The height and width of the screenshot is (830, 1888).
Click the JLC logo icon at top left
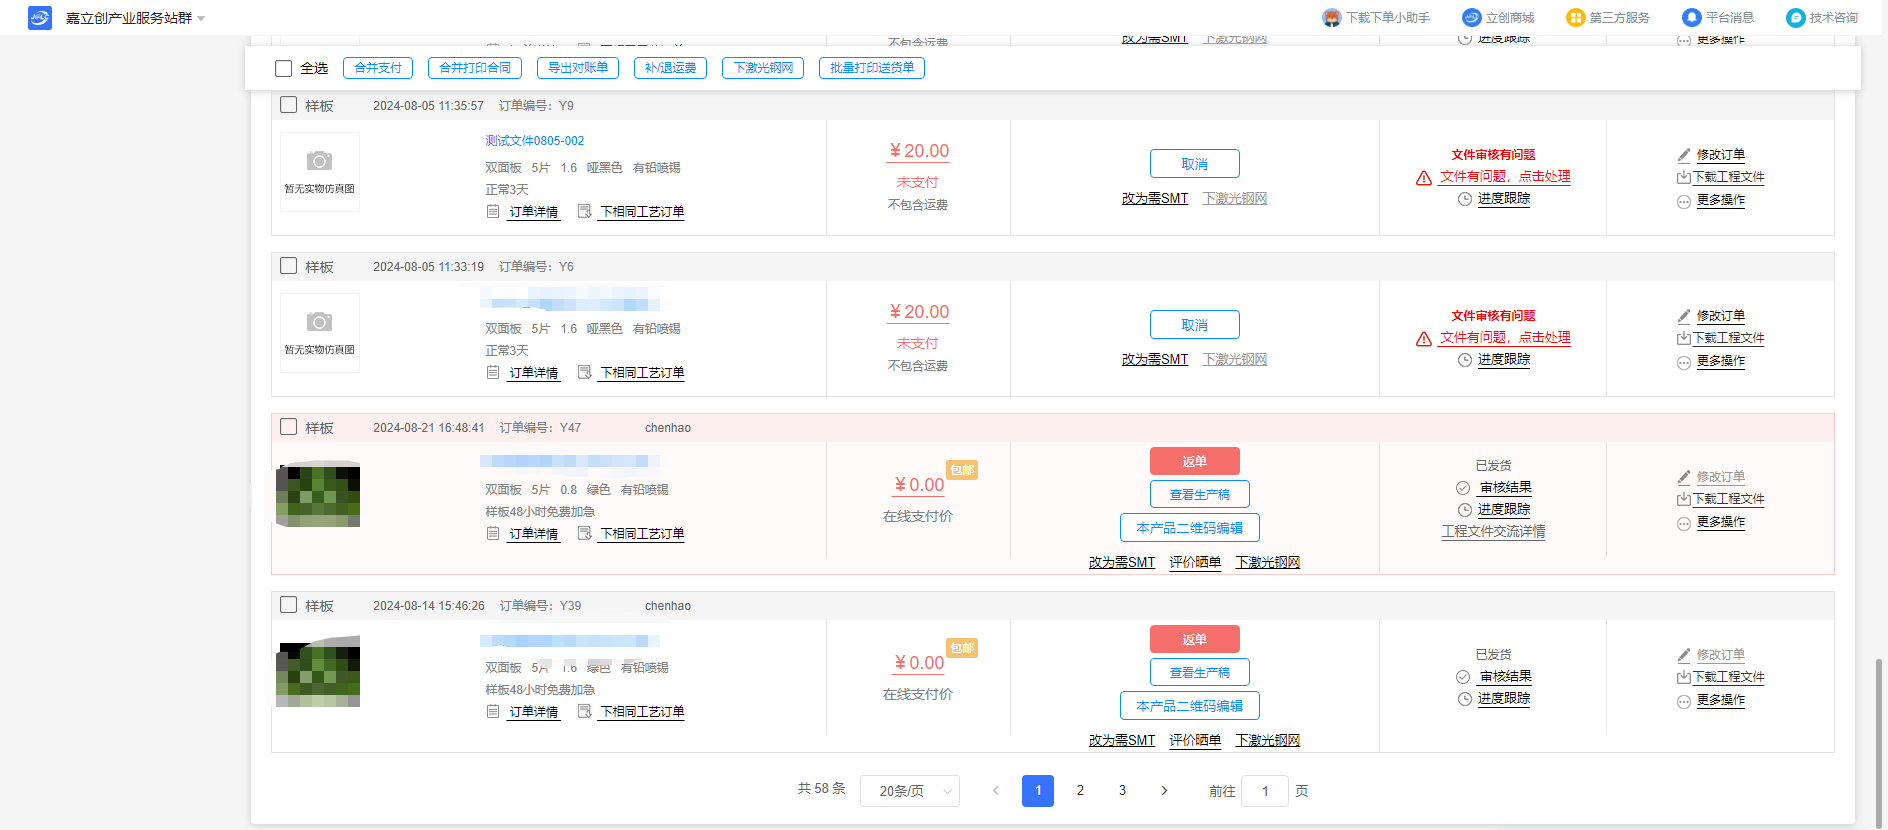click(39, 18)
